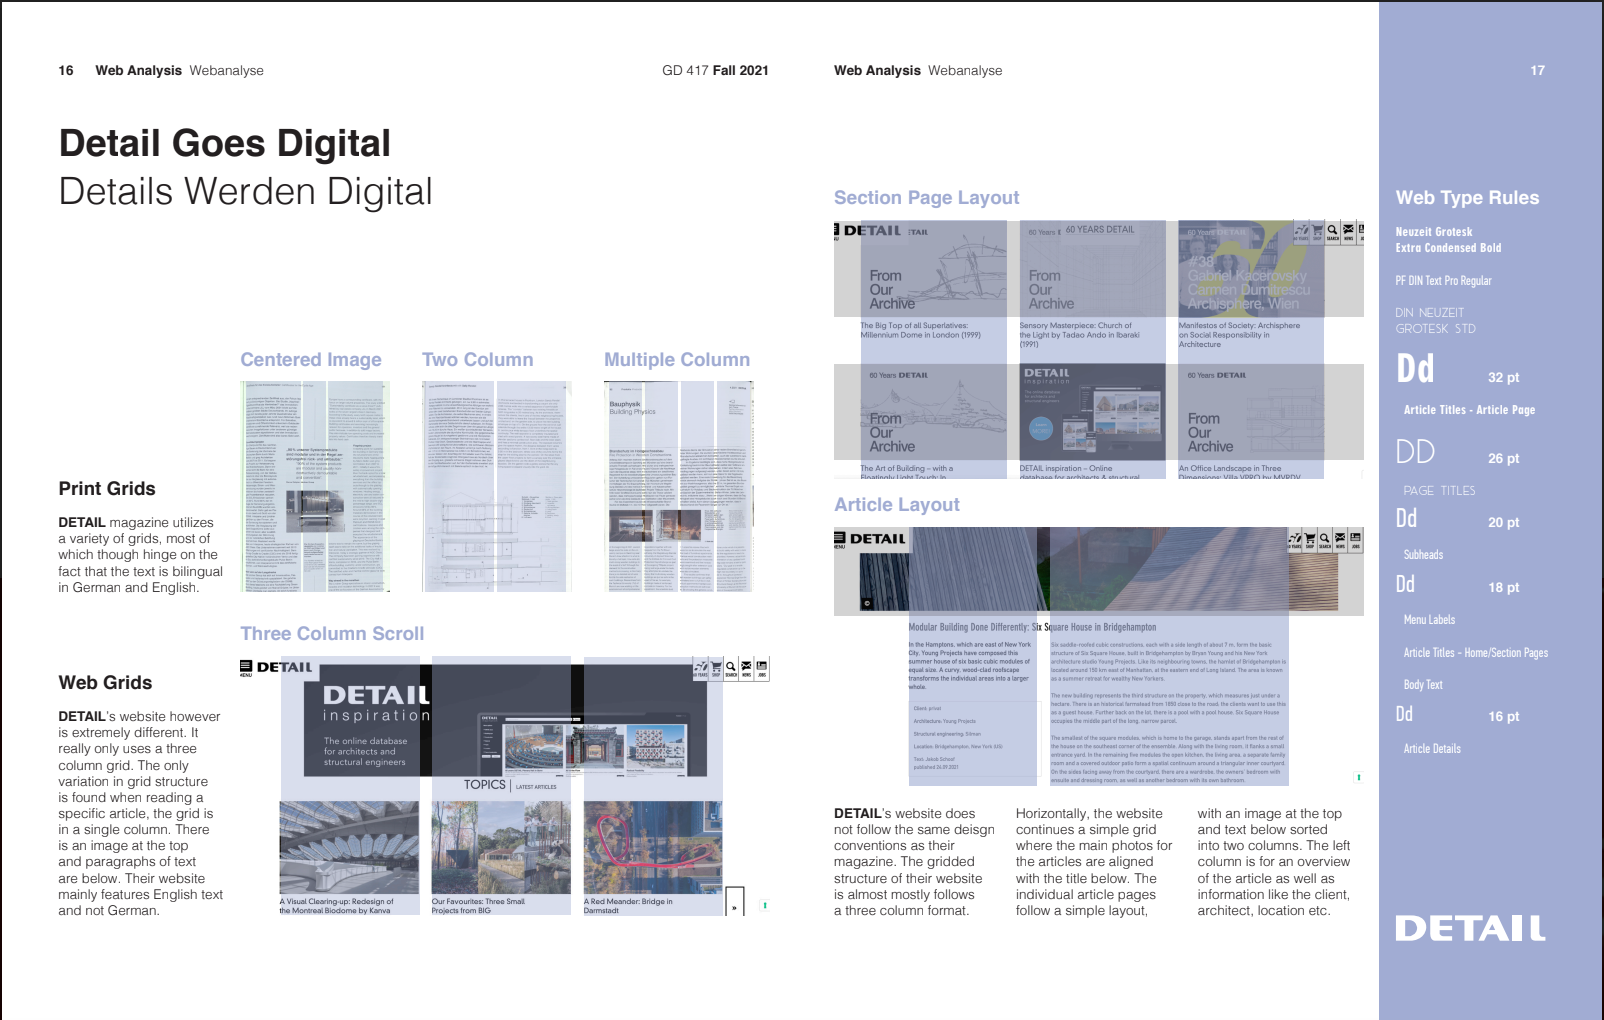The width and height of the screenshot is (1604, 1020).
Task: Select the LATEST ARTICLES tab in website mockup
Action: coord(536,787)
